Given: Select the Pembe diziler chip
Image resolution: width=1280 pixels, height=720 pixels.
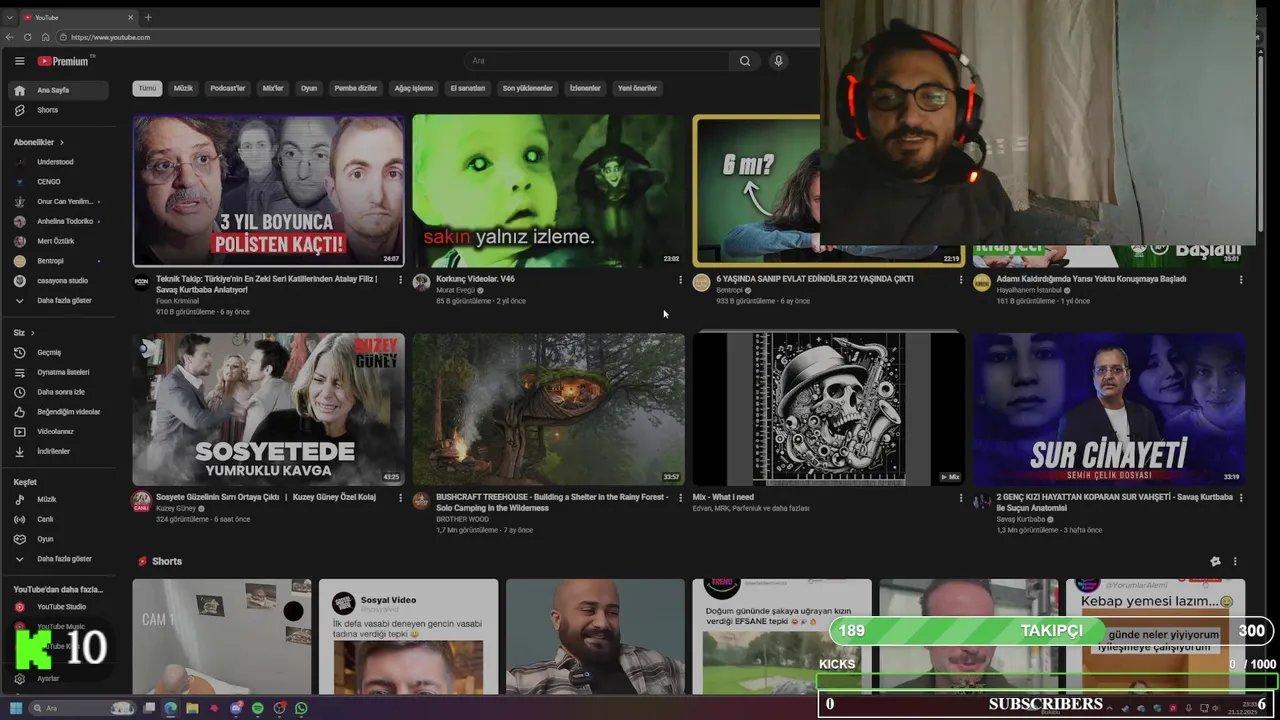Looking at the screenshot, I should point(356,88).
